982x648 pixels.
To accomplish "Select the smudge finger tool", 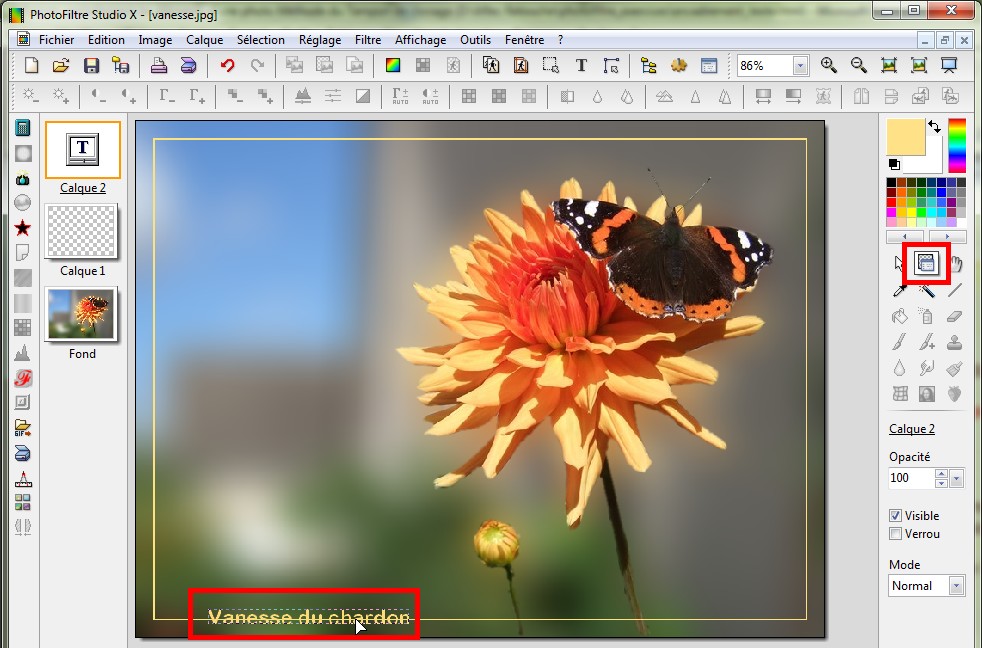I will click(927, 368).
